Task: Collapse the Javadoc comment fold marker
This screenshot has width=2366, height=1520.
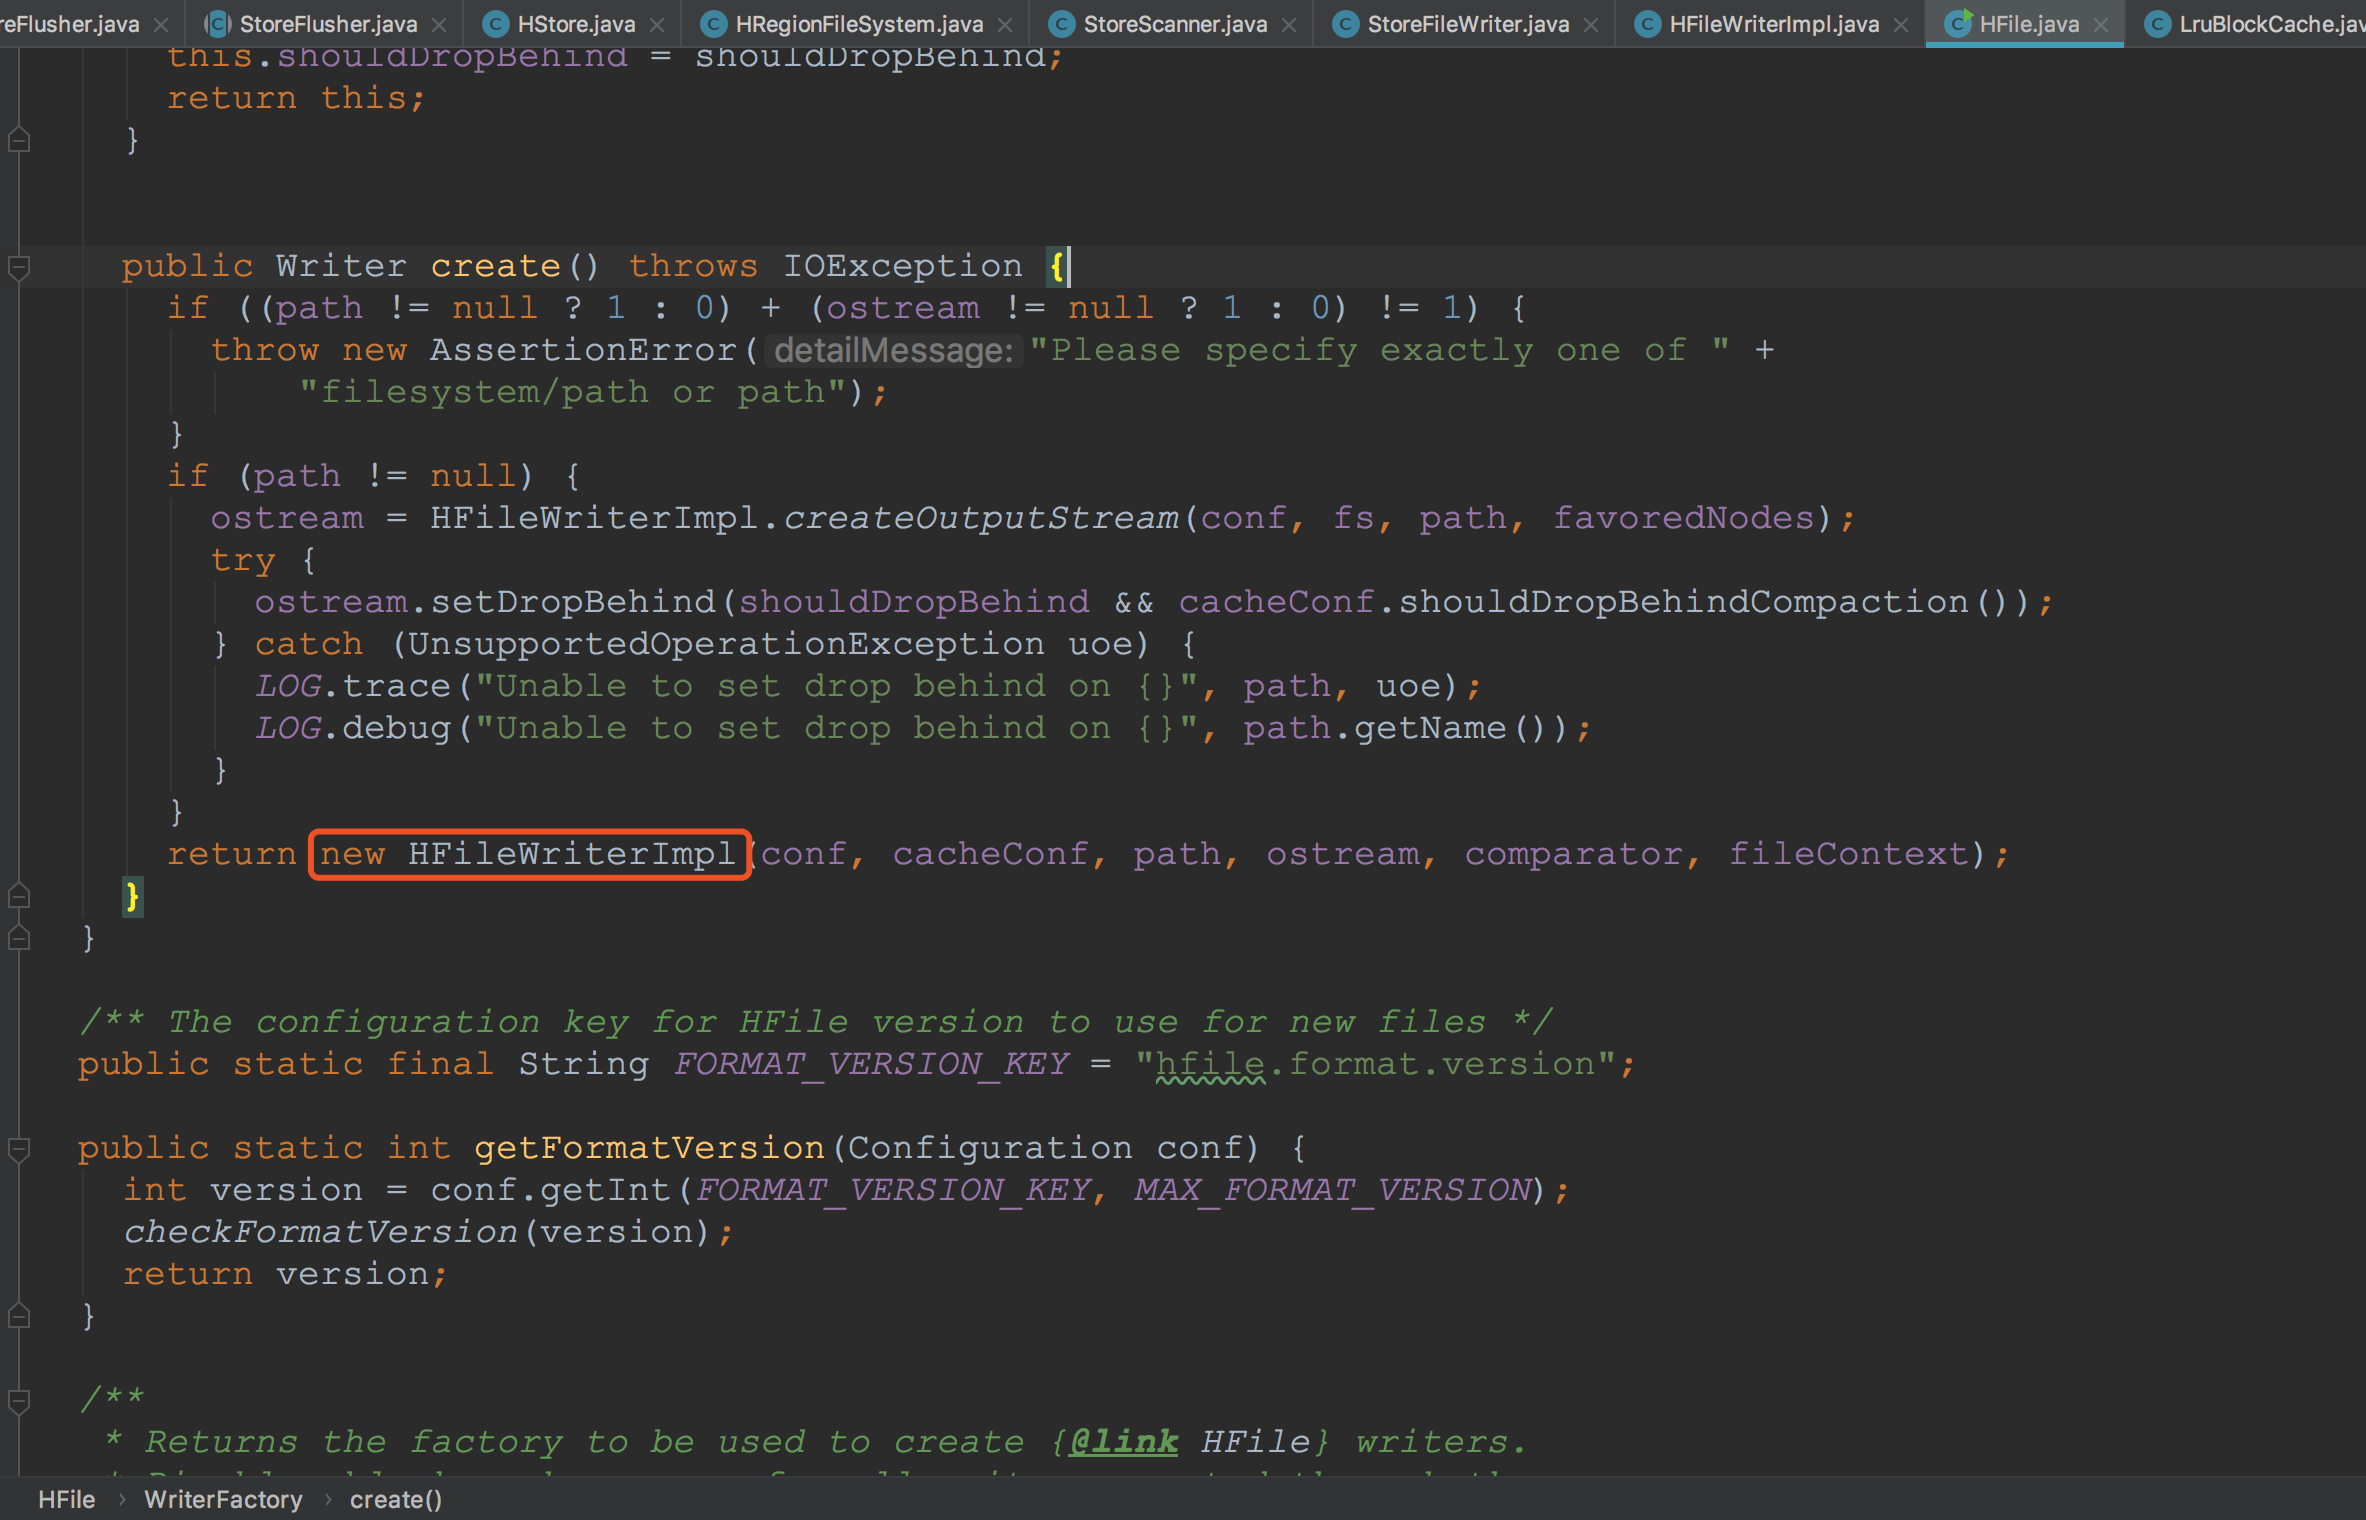Action: click(18, 1401)
